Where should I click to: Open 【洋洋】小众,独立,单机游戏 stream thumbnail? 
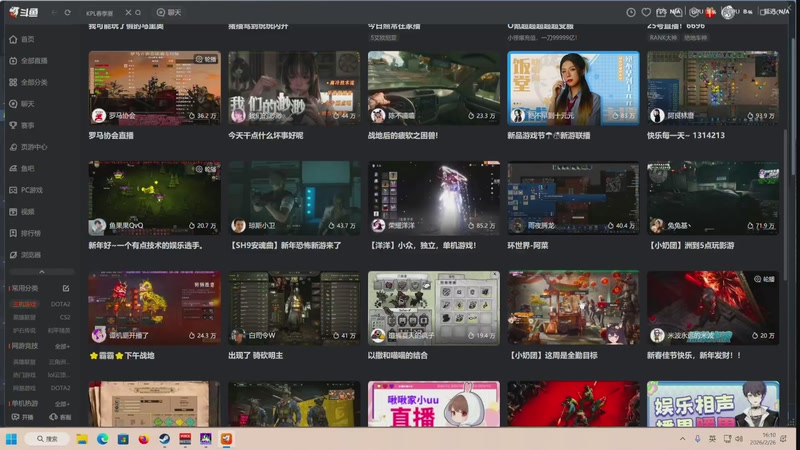434,198
